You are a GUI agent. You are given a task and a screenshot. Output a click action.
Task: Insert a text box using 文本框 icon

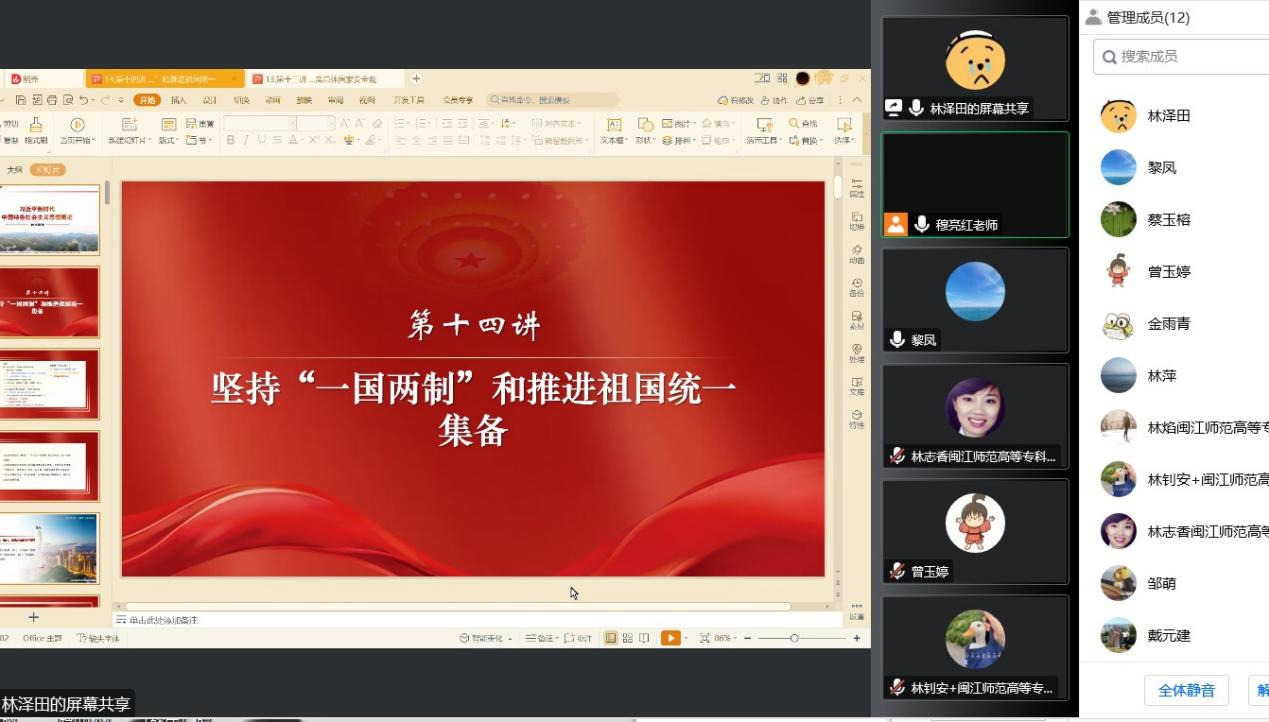(x=613, y=125)
